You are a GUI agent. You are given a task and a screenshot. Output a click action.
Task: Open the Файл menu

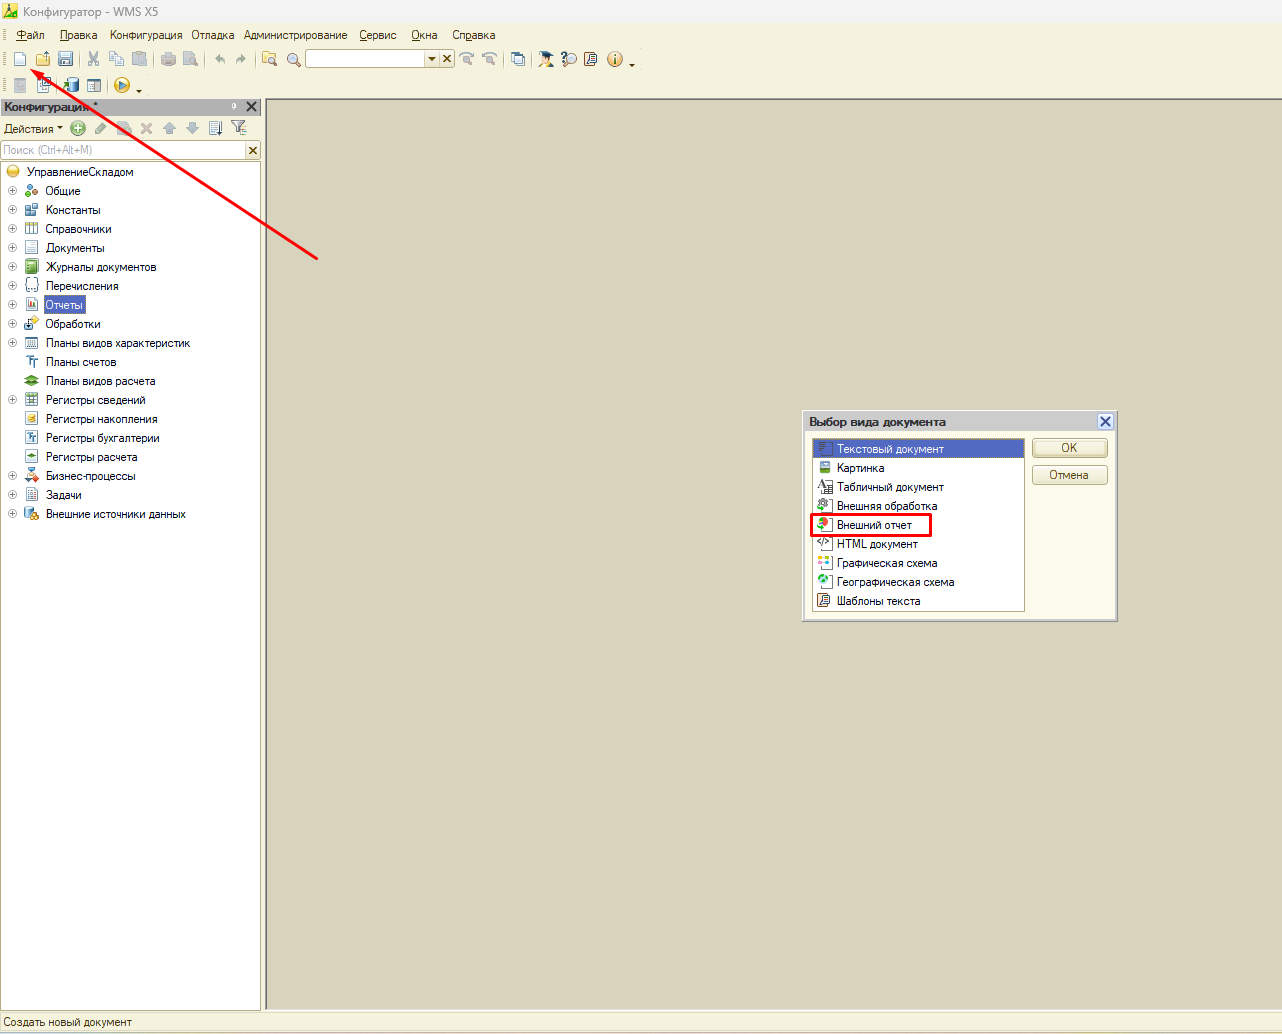click(x=31, y=35)
